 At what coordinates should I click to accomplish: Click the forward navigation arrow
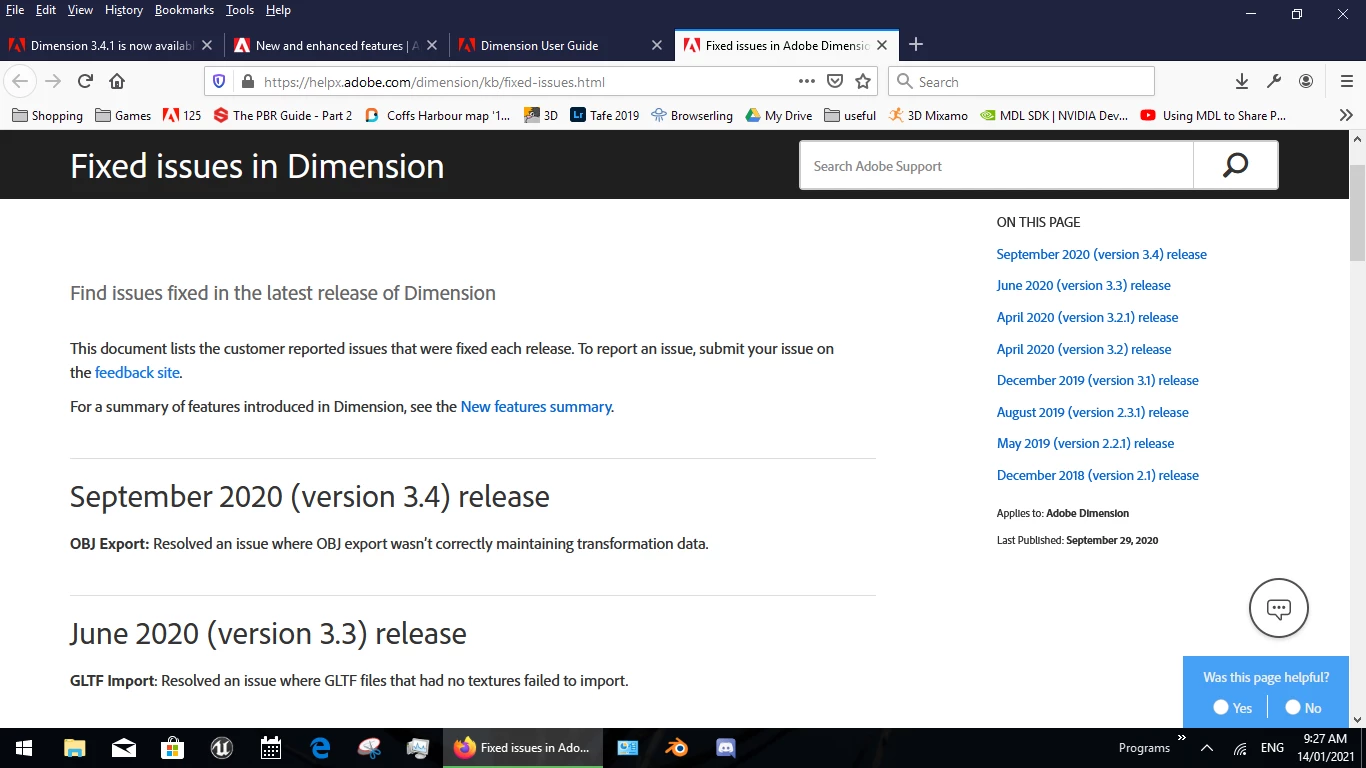click(53, 81)
